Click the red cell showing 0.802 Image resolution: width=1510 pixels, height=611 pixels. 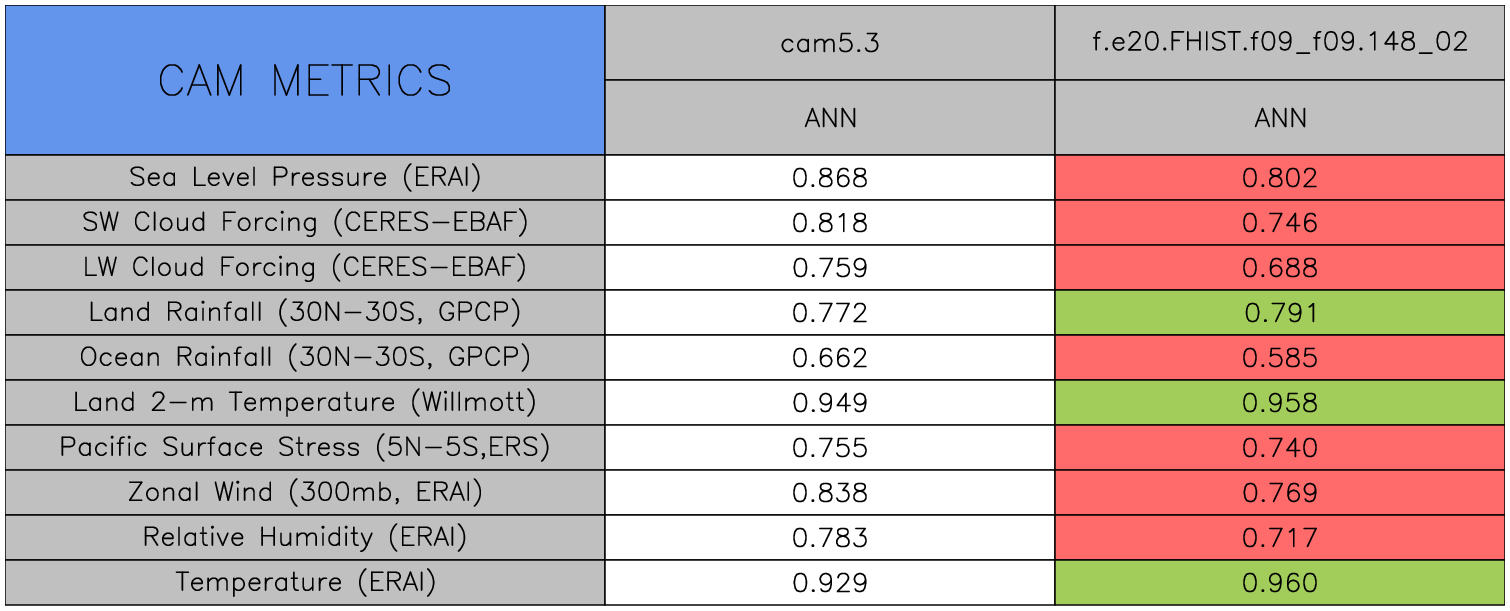(x=1280, y=178)
